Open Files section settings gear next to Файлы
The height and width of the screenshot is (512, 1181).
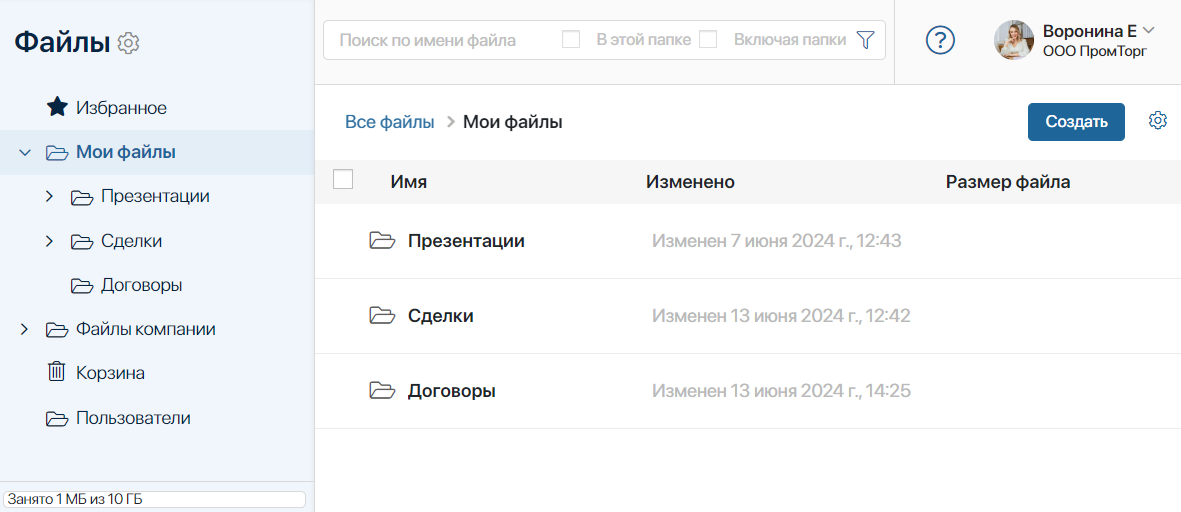(x=129, y=43)
